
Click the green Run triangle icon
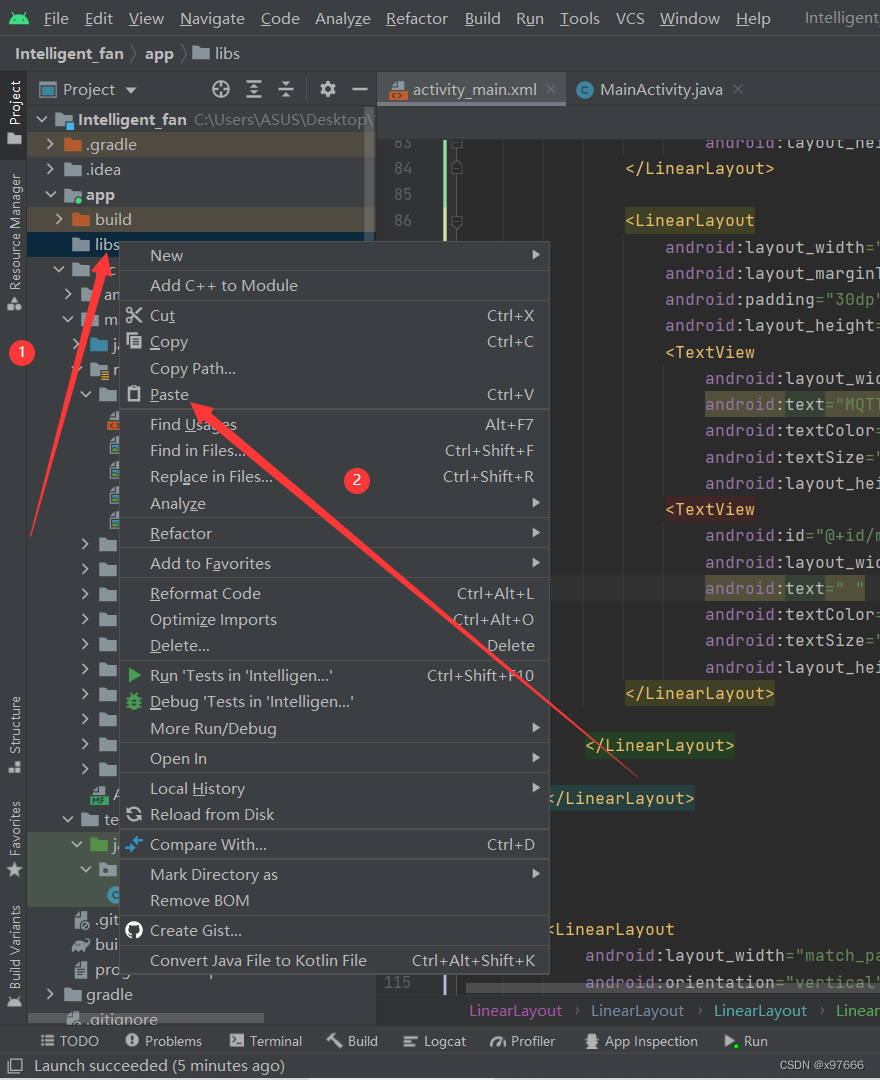tap(135, 676)
